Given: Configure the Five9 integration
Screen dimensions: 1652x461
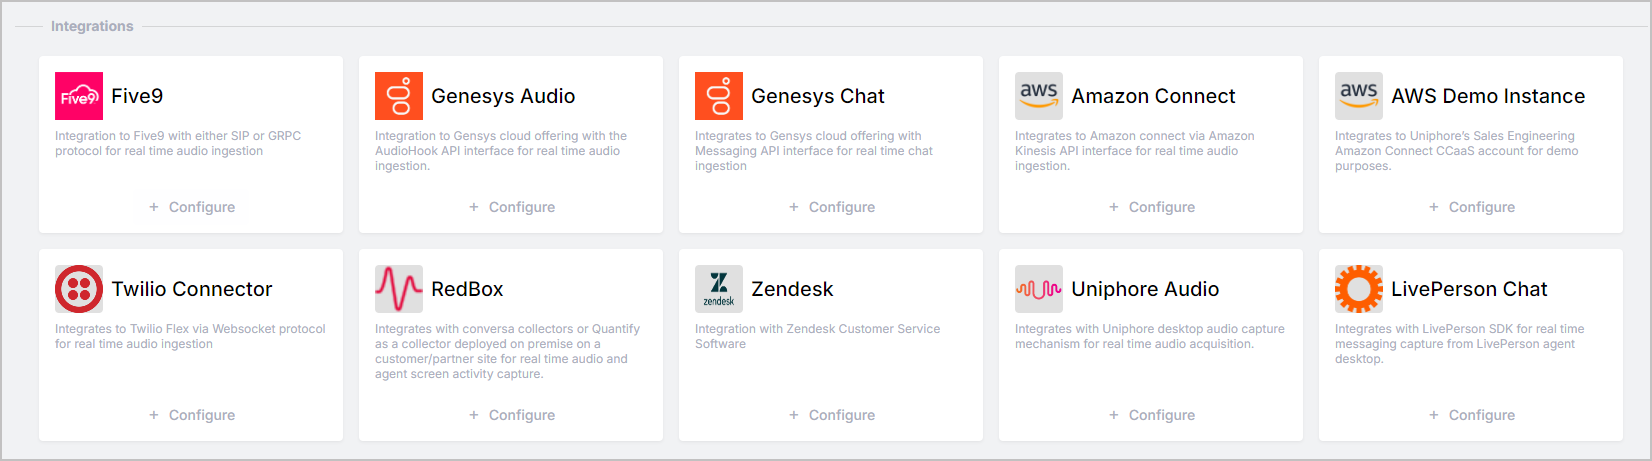Looking at the screenshot, I should [191, 207].
